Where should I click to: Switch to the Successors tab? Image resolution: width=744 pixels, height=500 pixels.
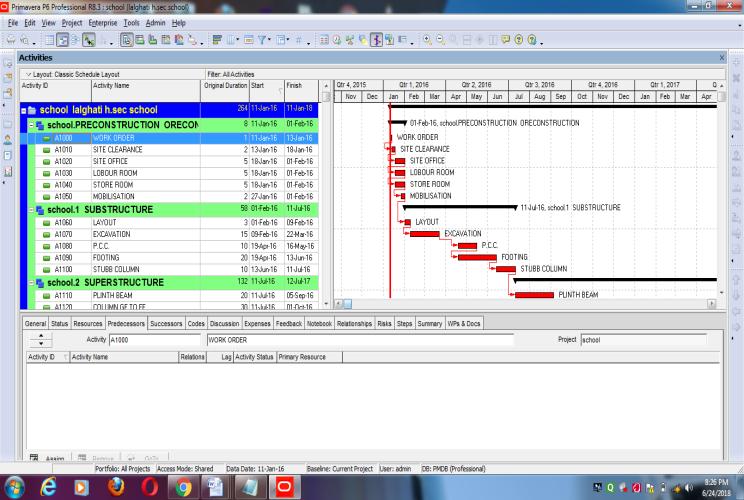click(166, 324)
